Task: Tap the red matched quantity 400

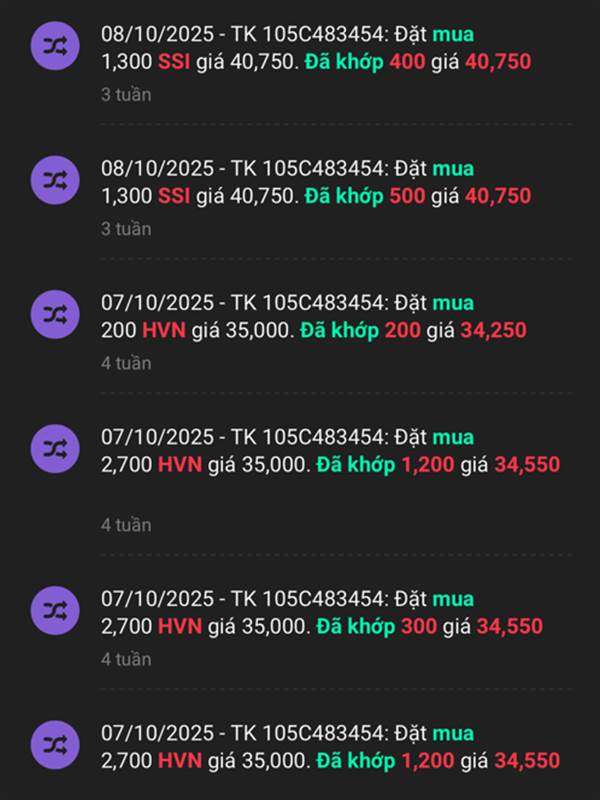Action: 407,61
